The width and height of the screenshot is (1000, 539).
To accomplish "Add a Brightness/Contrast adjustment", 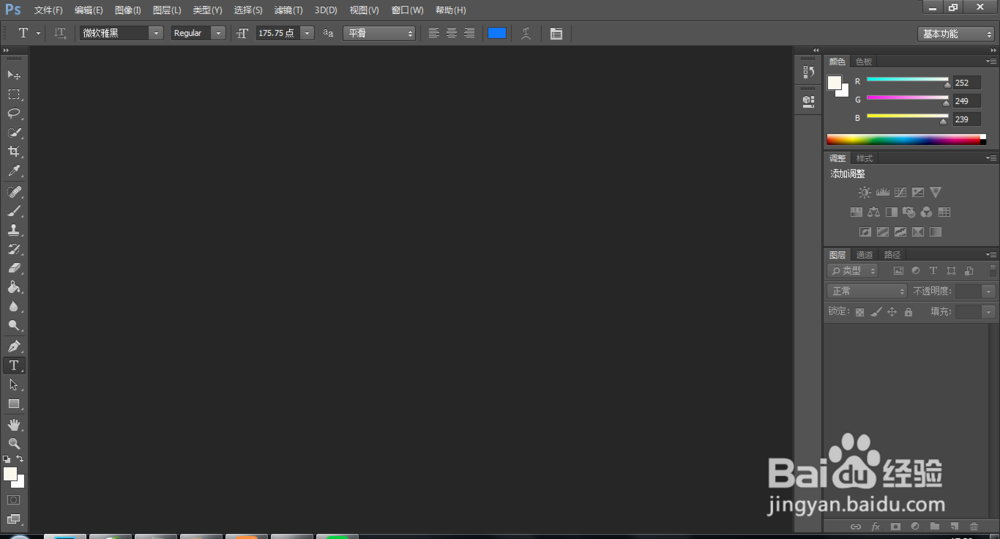I will [864, 192].
